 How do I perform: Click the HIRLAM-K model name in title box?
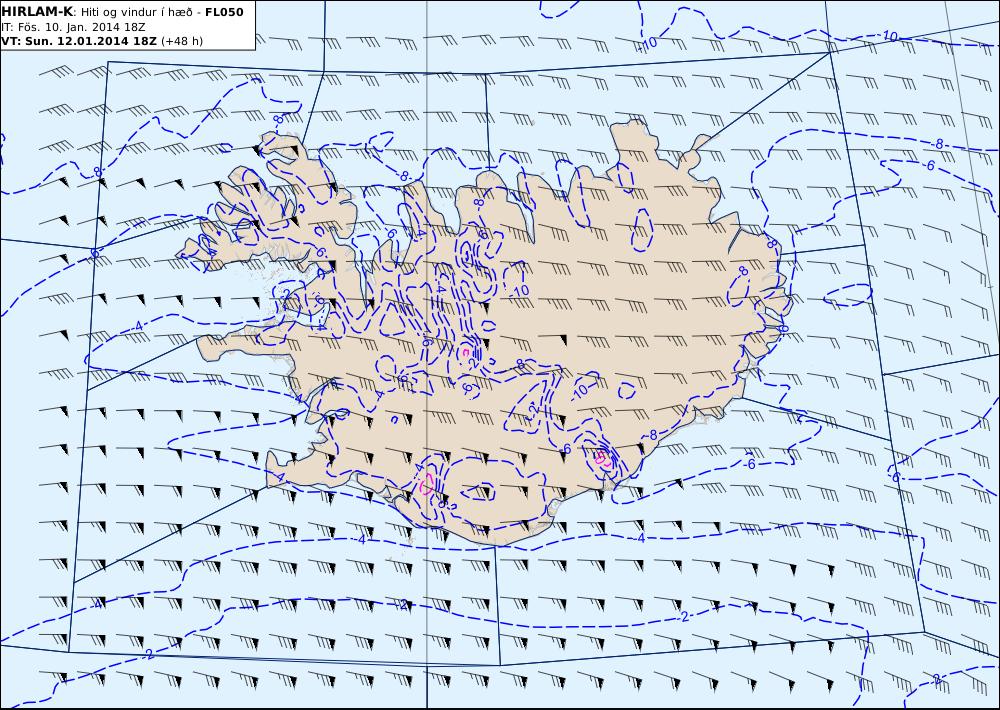point(37,11)
